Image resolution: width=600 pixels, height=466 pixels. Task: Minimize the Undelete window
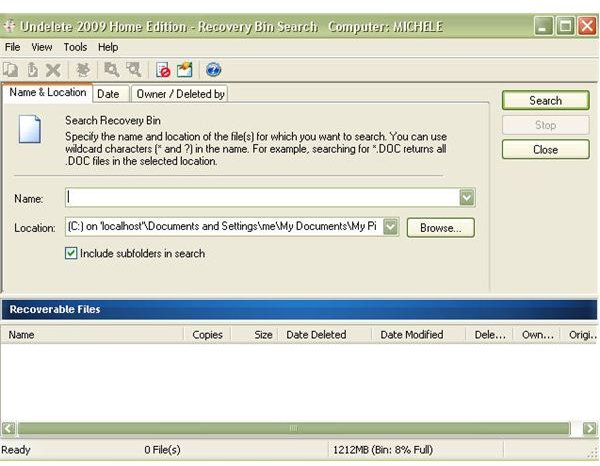point(543,26)
